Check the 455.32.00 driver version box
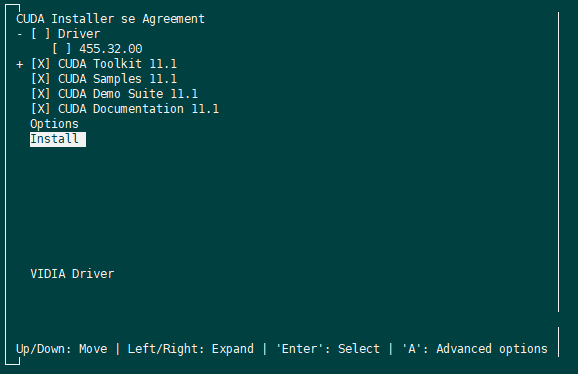The height and width of the screenshot is (374, 578). 62,49
